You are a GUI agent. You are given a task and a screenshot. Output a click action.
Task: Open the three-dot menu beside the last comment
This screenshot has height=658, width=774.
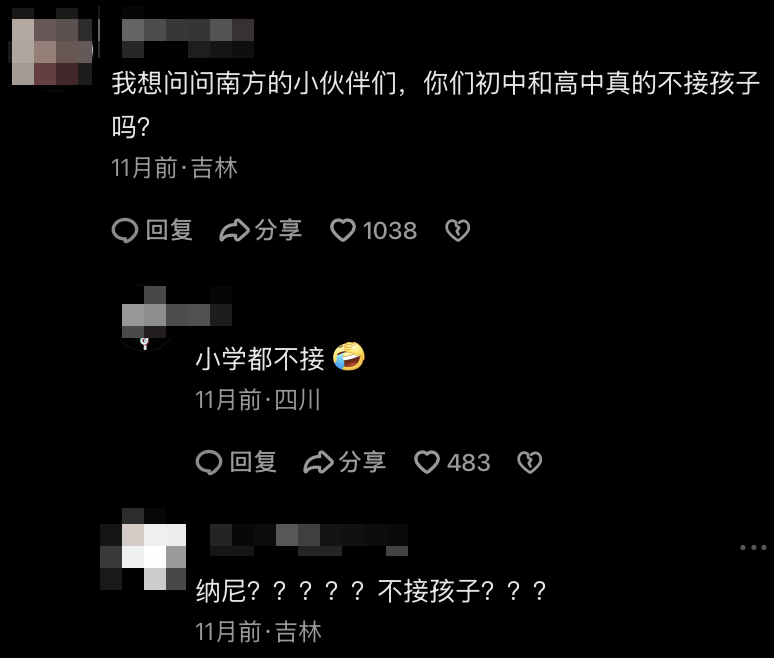click(x=753, y=547)
